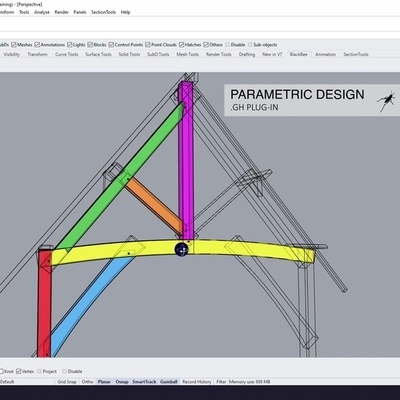Toggle the Lights filter checkbox
Screen dimensions: 400x400
(69, 45)
